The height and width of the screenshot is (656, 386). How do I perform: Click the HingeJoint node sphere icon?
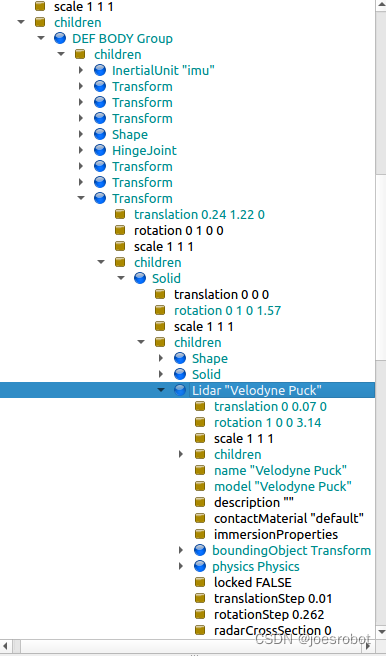coord(100,150)
